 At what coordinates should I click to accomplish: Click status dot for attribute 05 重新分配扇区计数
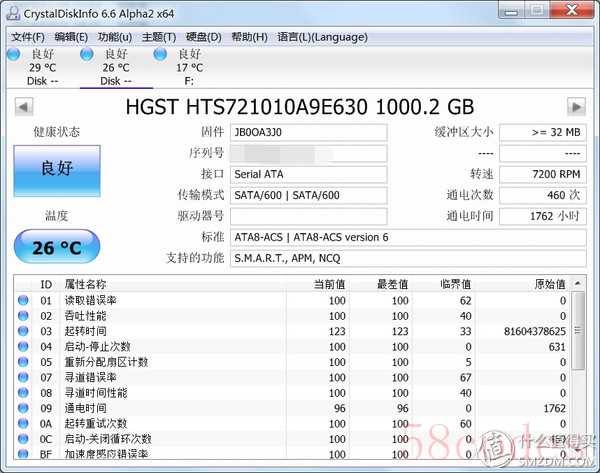tap(23, 361)
